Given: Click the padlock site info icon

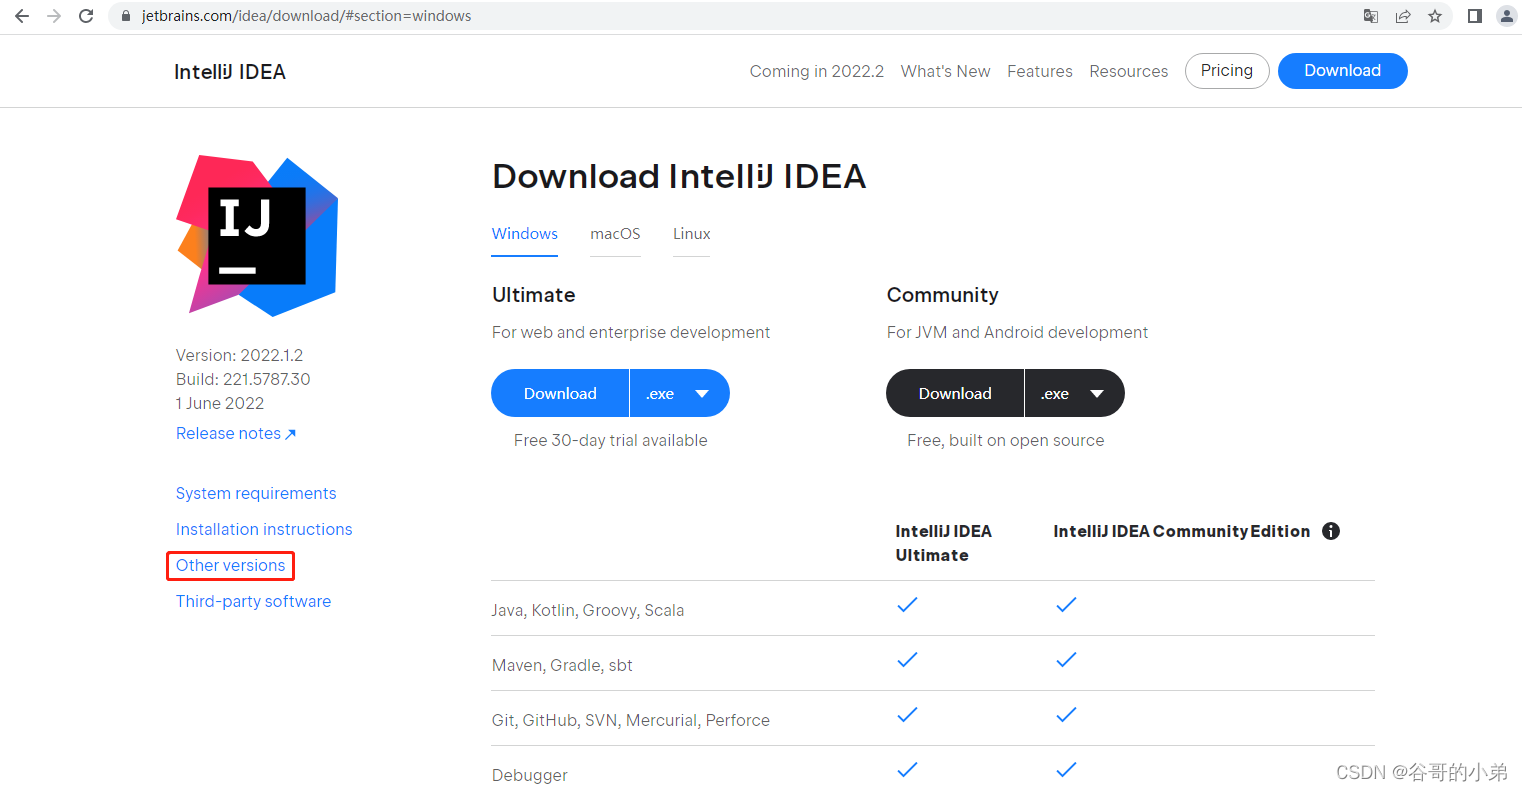Looking at the screenshot, I should pos(126,16).
